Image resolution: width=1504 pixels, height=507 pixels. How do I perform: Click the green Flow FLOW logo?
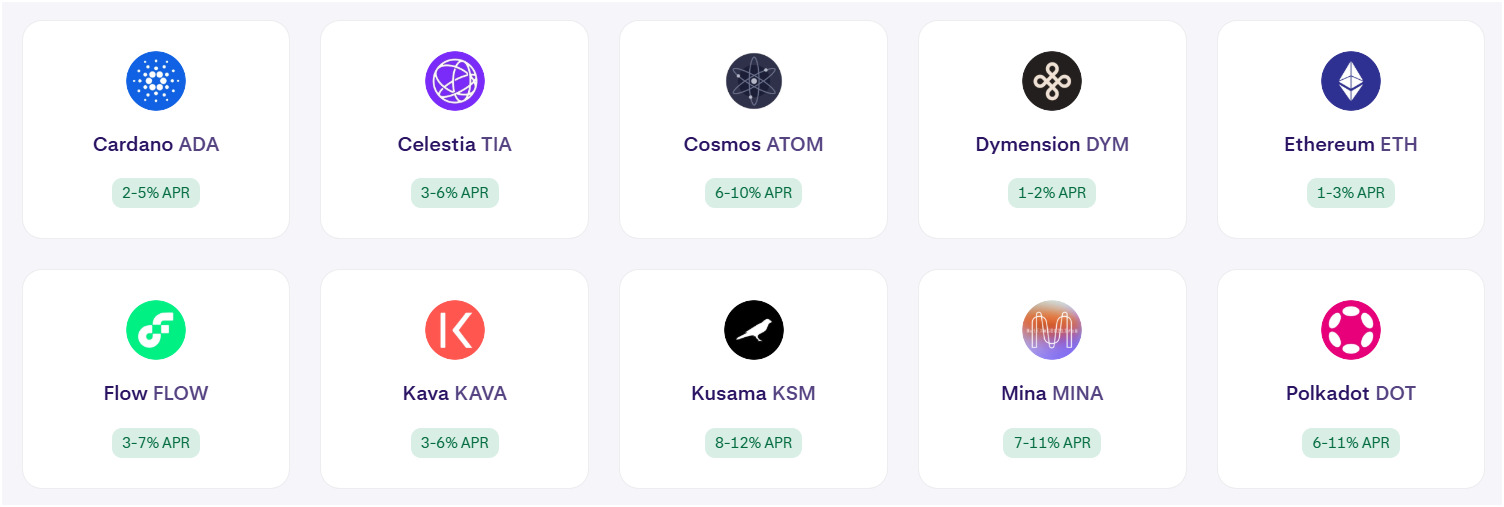pos(156,330)
